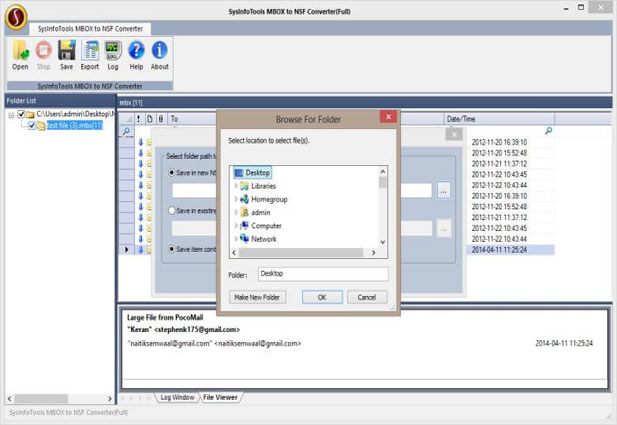The height and width of the screenshot is (425, 617).
Task: Select the admin folder in browse tree
Action: pos(255,212)
